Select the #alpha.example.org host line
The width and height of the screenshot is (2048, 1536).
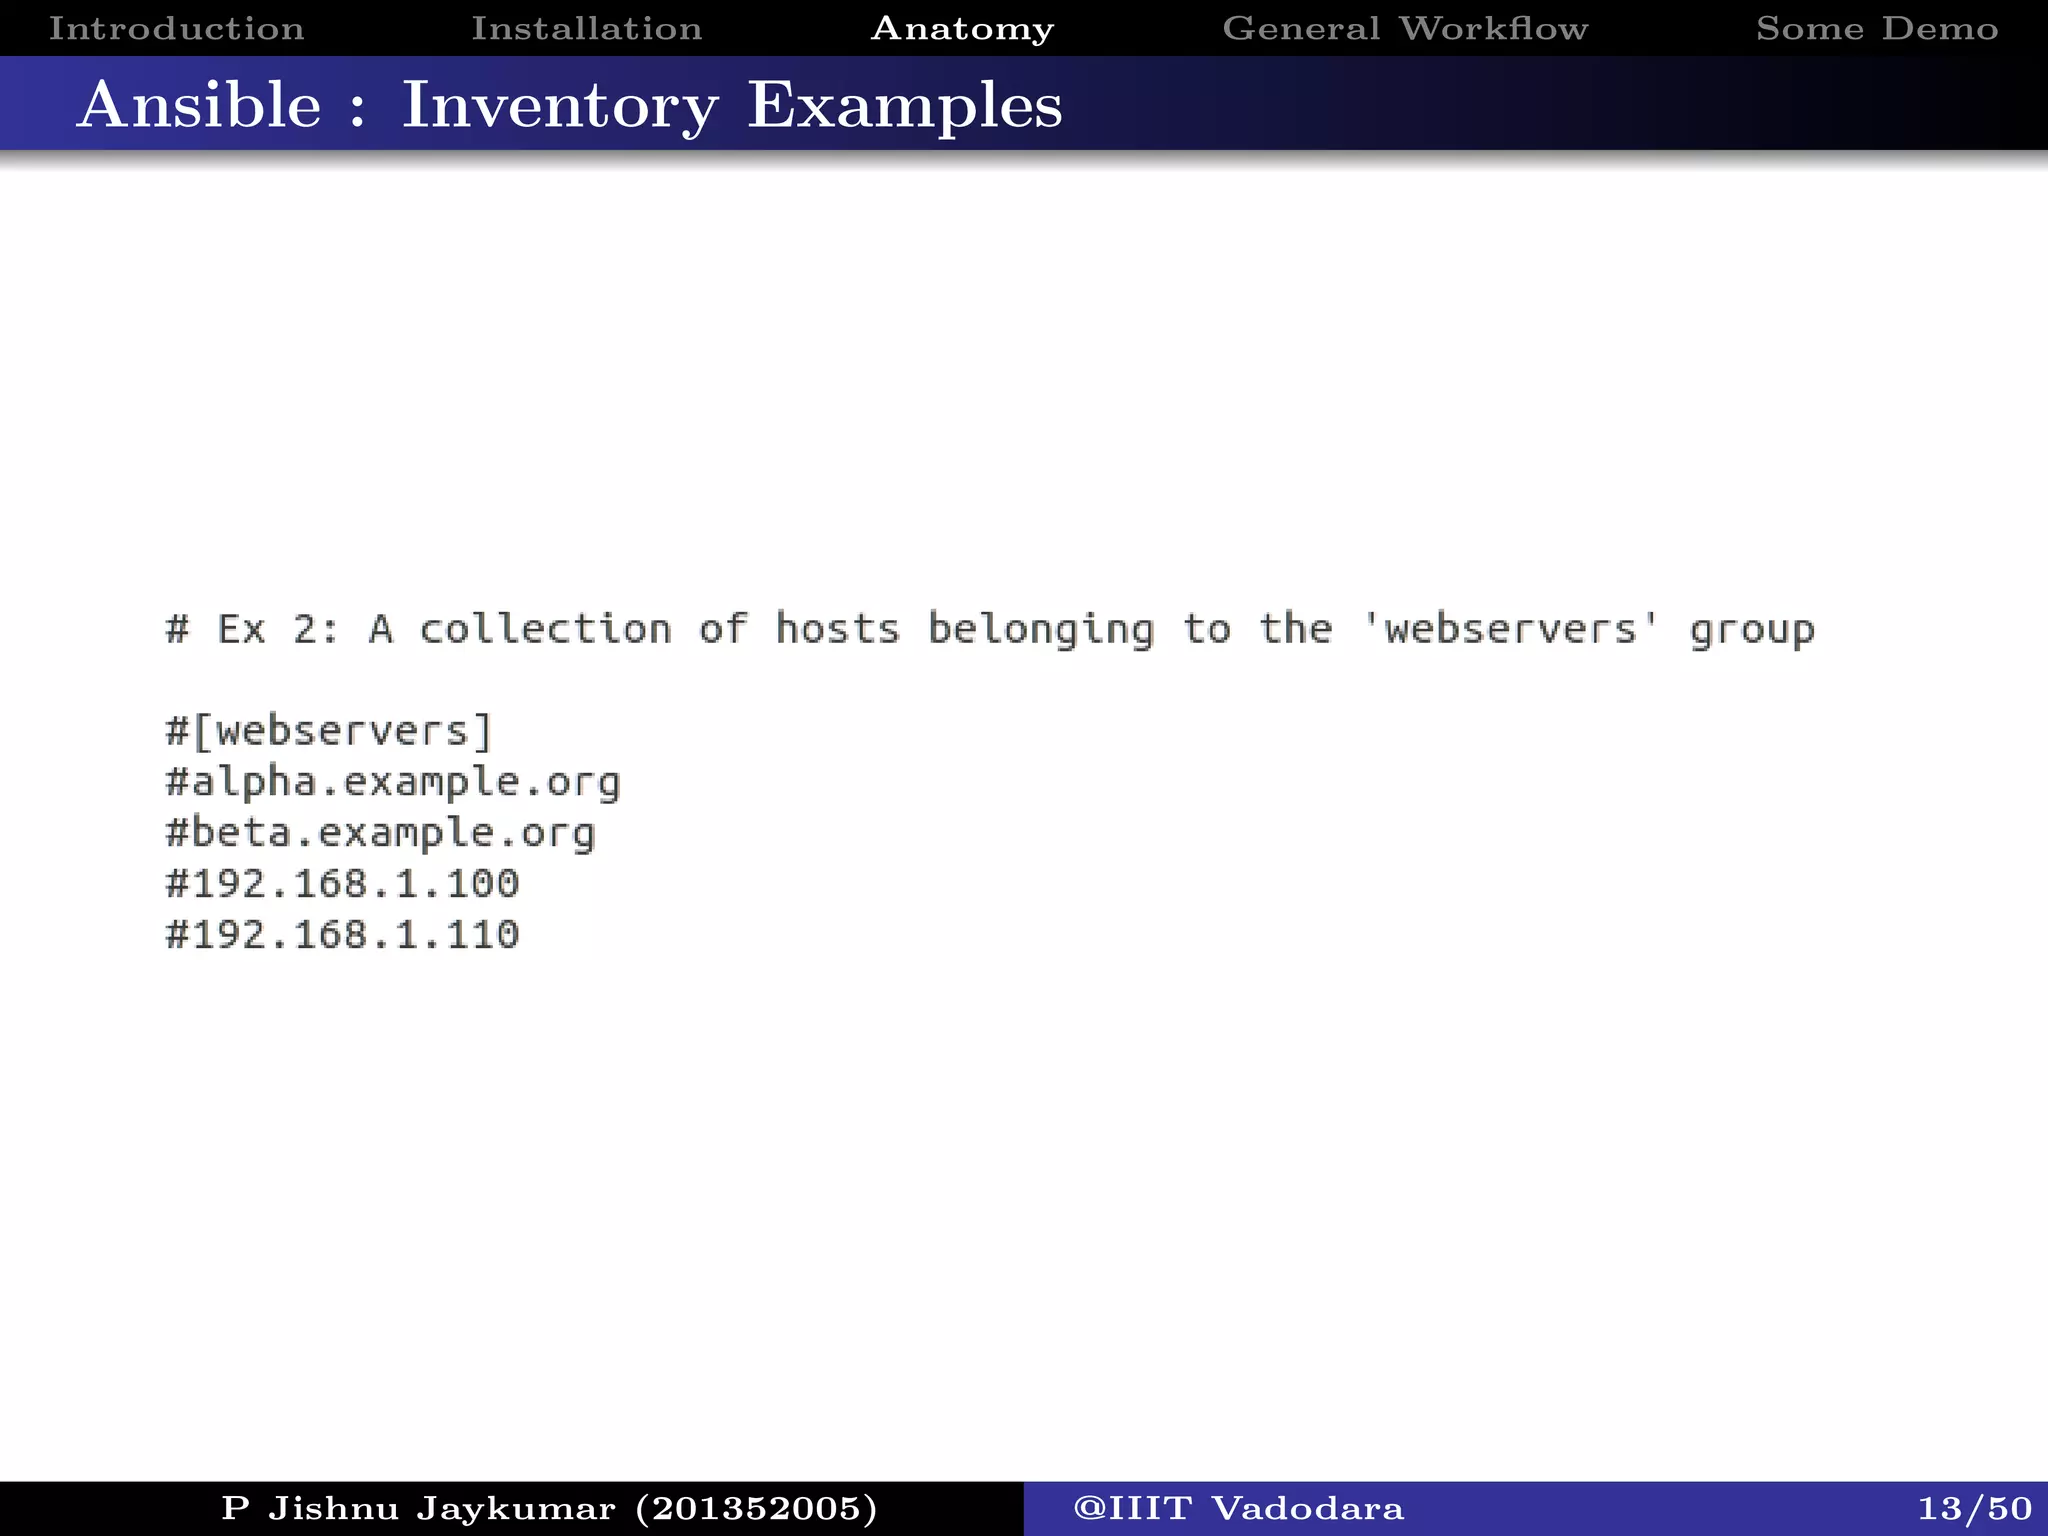point(393,782)
